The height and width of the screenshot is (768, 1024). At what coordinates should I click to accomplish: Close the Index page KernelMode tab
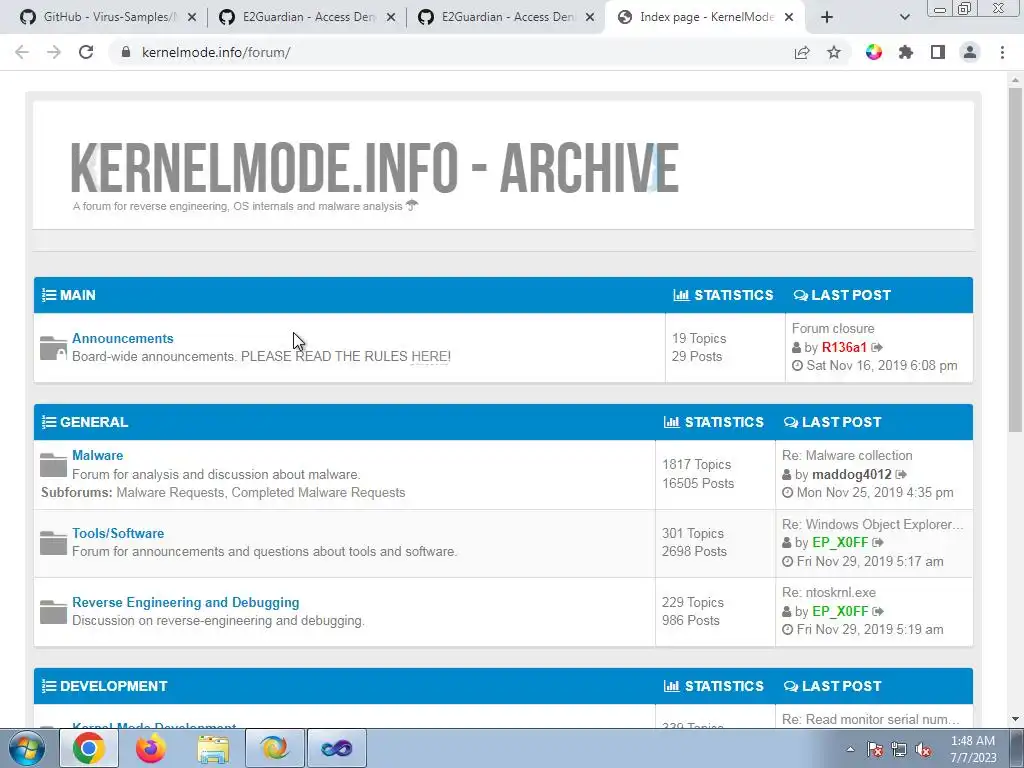coord(789,18)
